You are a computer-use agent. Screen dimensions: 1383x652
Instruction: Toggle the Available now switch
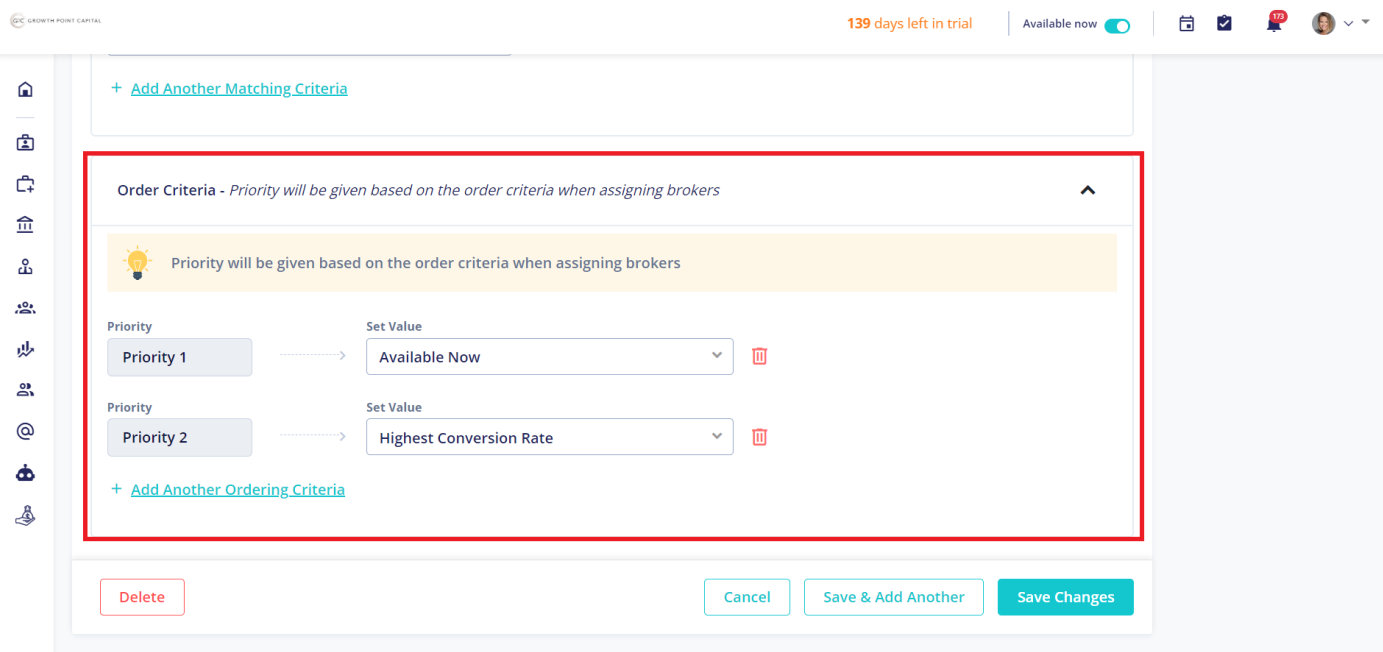tap(1117, 25)
